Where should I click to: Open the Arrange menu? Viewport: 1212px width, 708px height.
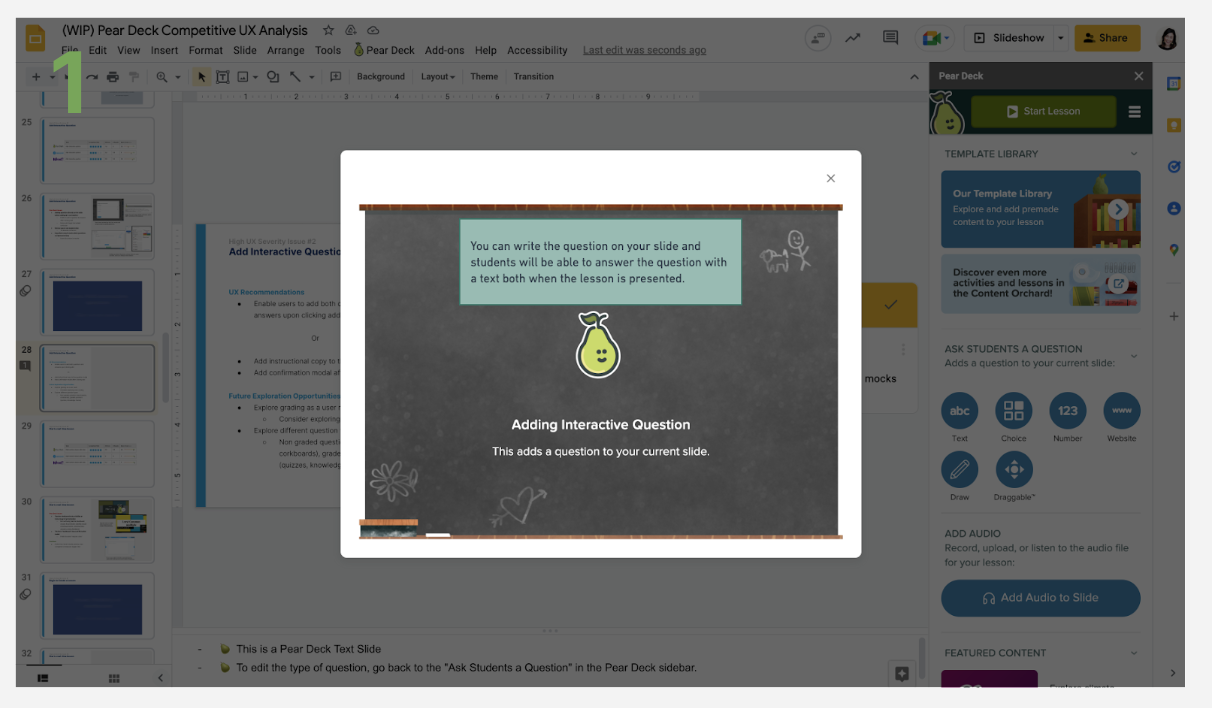pos(286,50)
